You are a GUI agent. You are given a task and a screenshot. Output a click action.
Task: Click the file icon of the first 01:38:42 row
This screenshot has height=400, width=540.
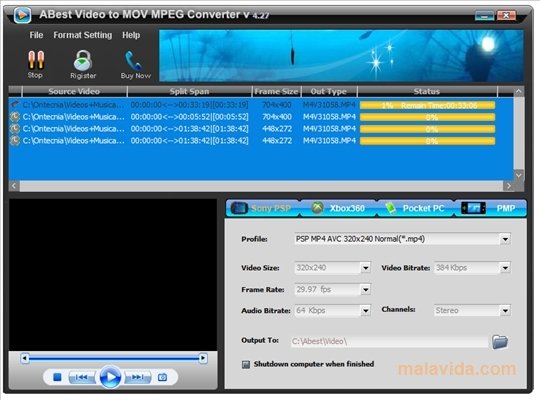(14, 129)
